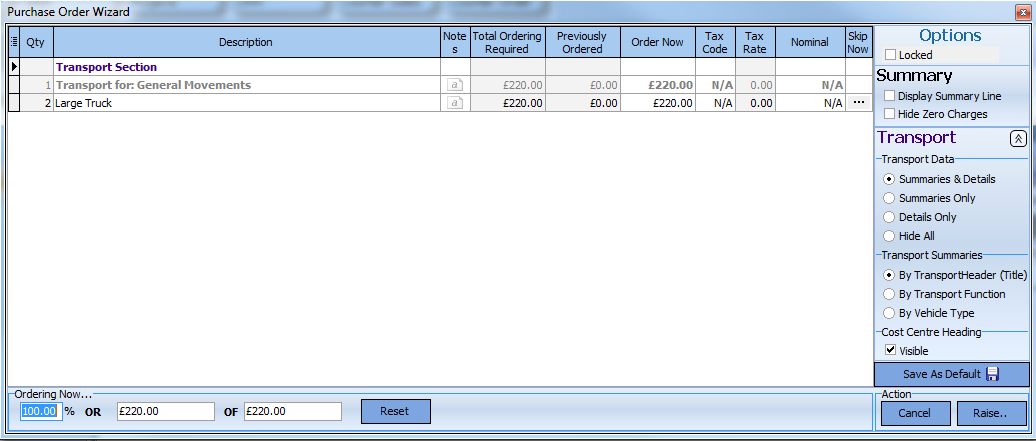Choose By Vehicle Type summaries
The image size is (1036, 441).
[x=889, y=313]
